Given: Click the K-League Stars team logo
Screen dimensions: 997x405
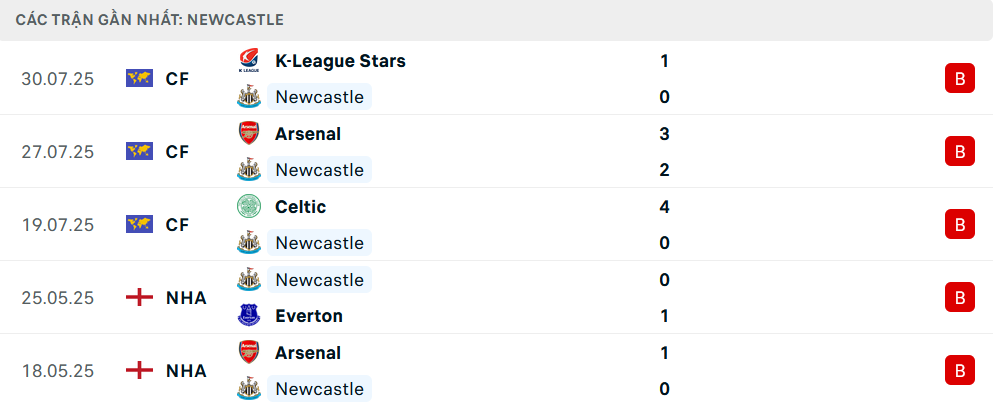Looking at the screenshot, I should click(249, 61).
